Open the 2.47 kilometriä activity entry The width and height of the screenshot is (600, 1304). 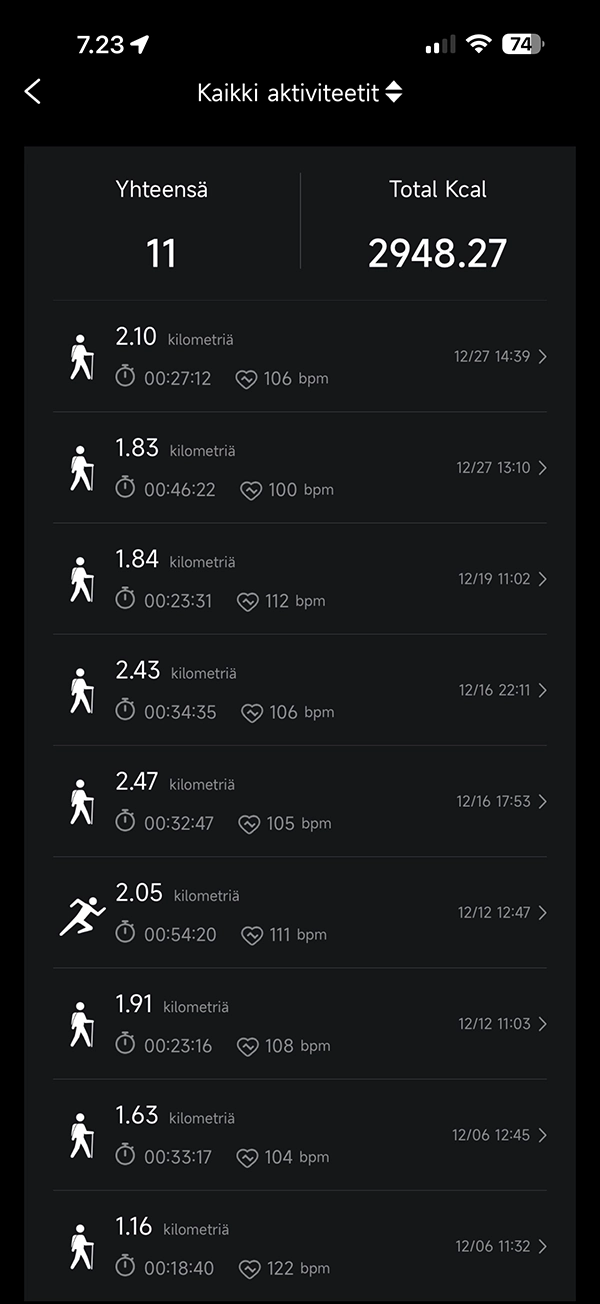300,801
